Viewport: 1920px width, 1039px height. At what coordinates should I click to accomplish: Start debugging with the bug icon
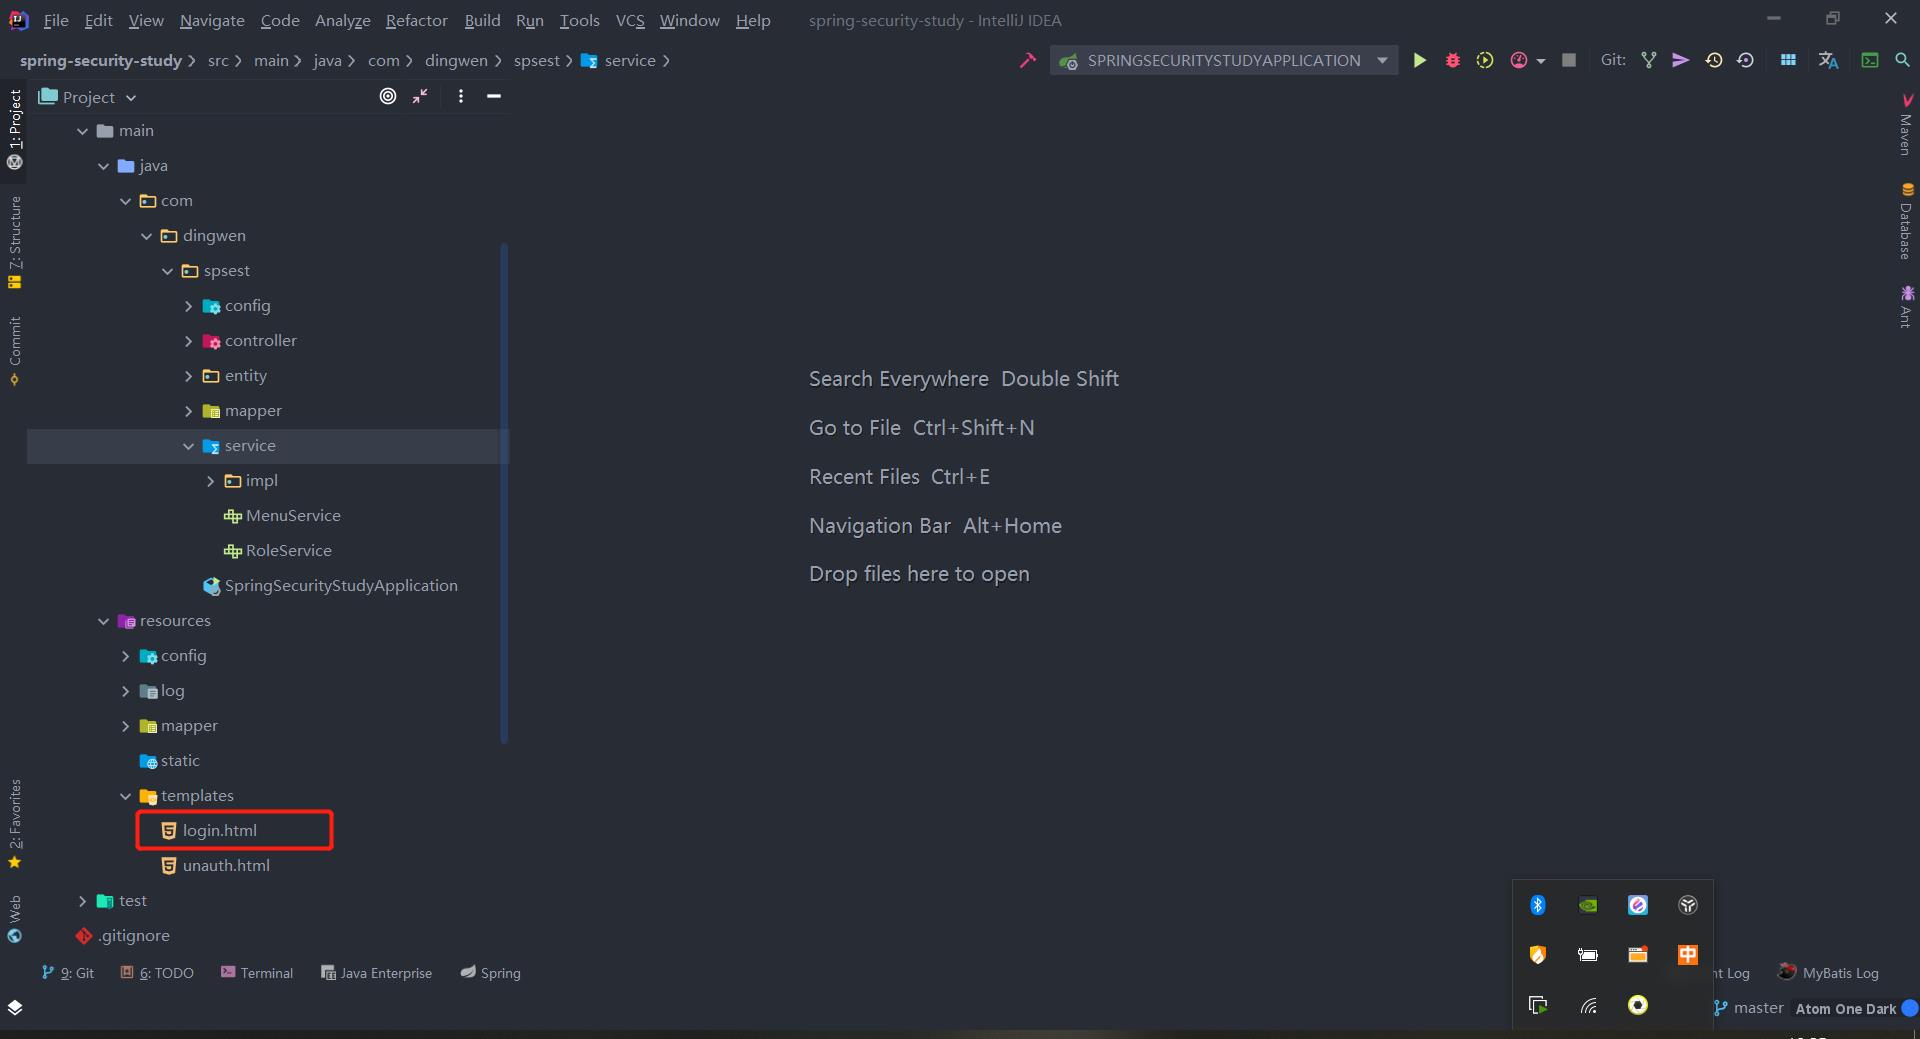(x=1453, y=61)
